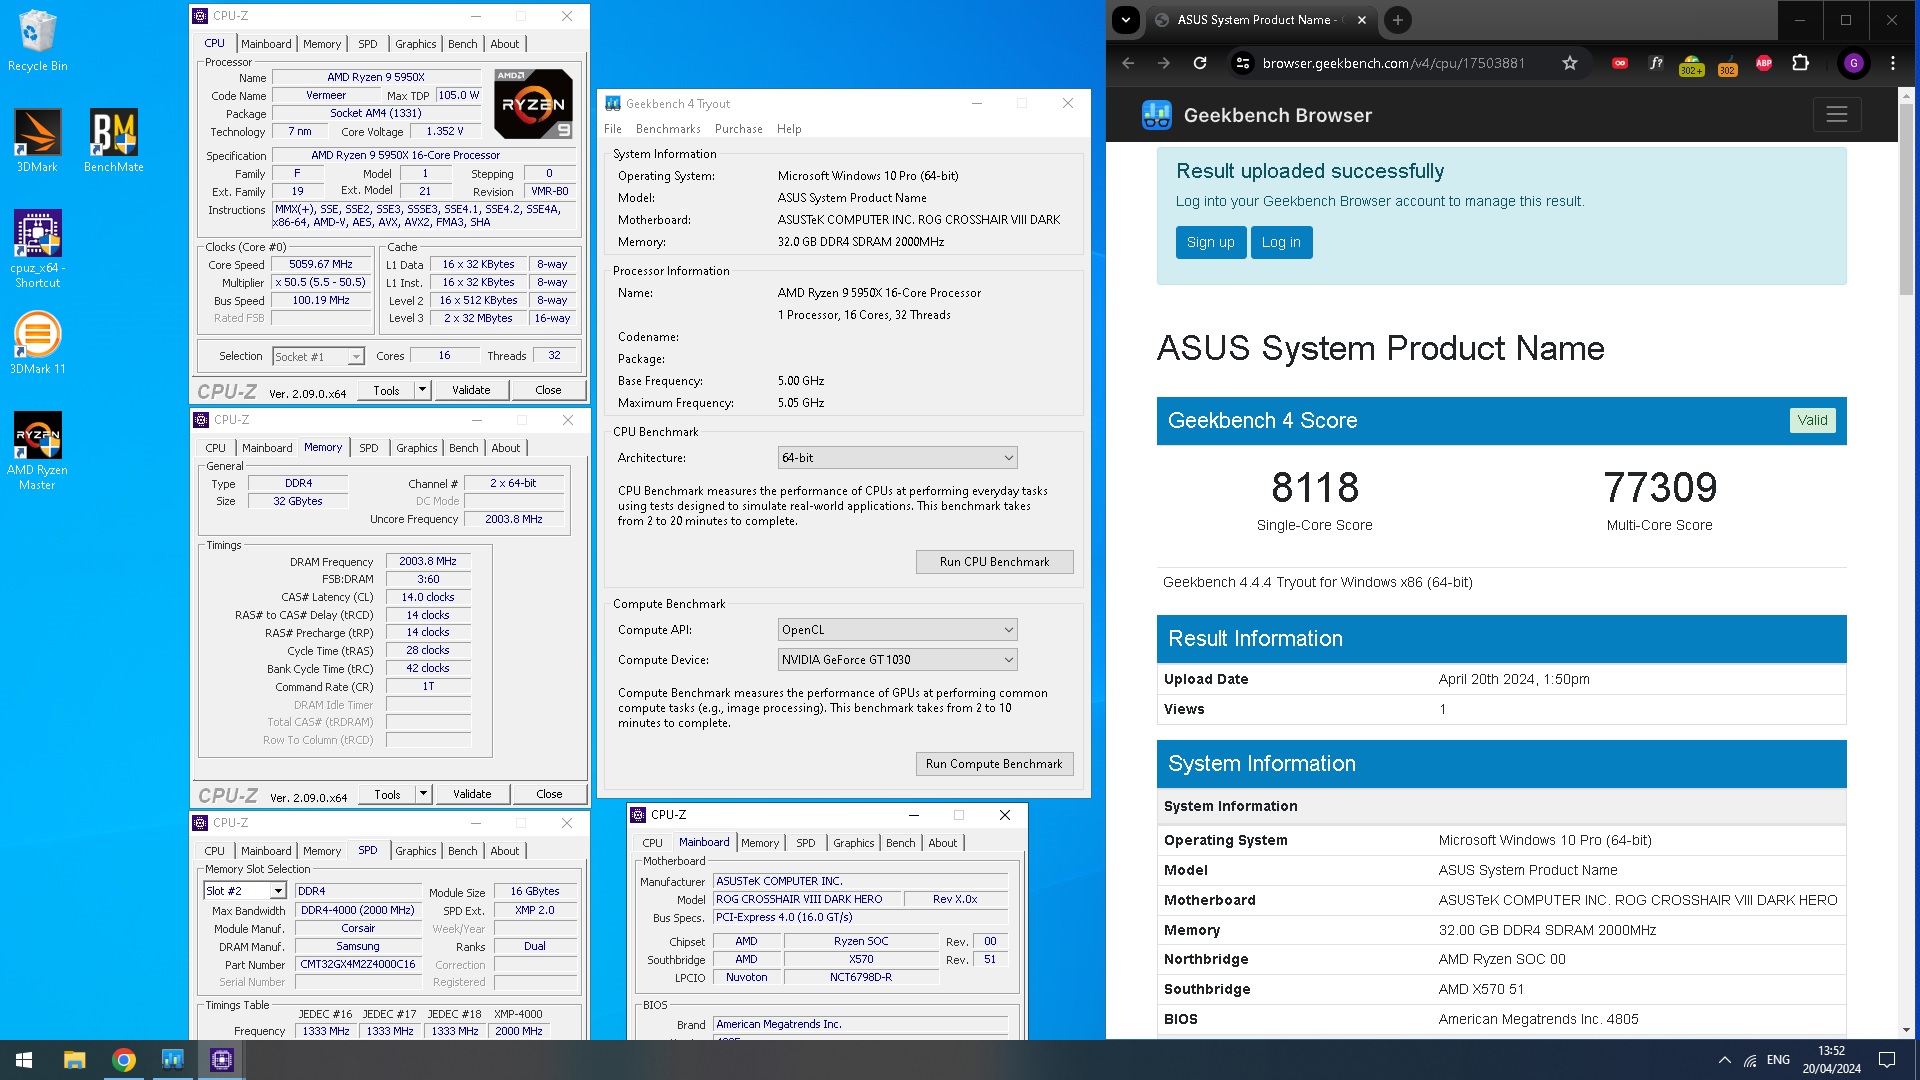Click Run CPU Benchmark button
The image size is (1920, 1080).
[x=994, y=562]
